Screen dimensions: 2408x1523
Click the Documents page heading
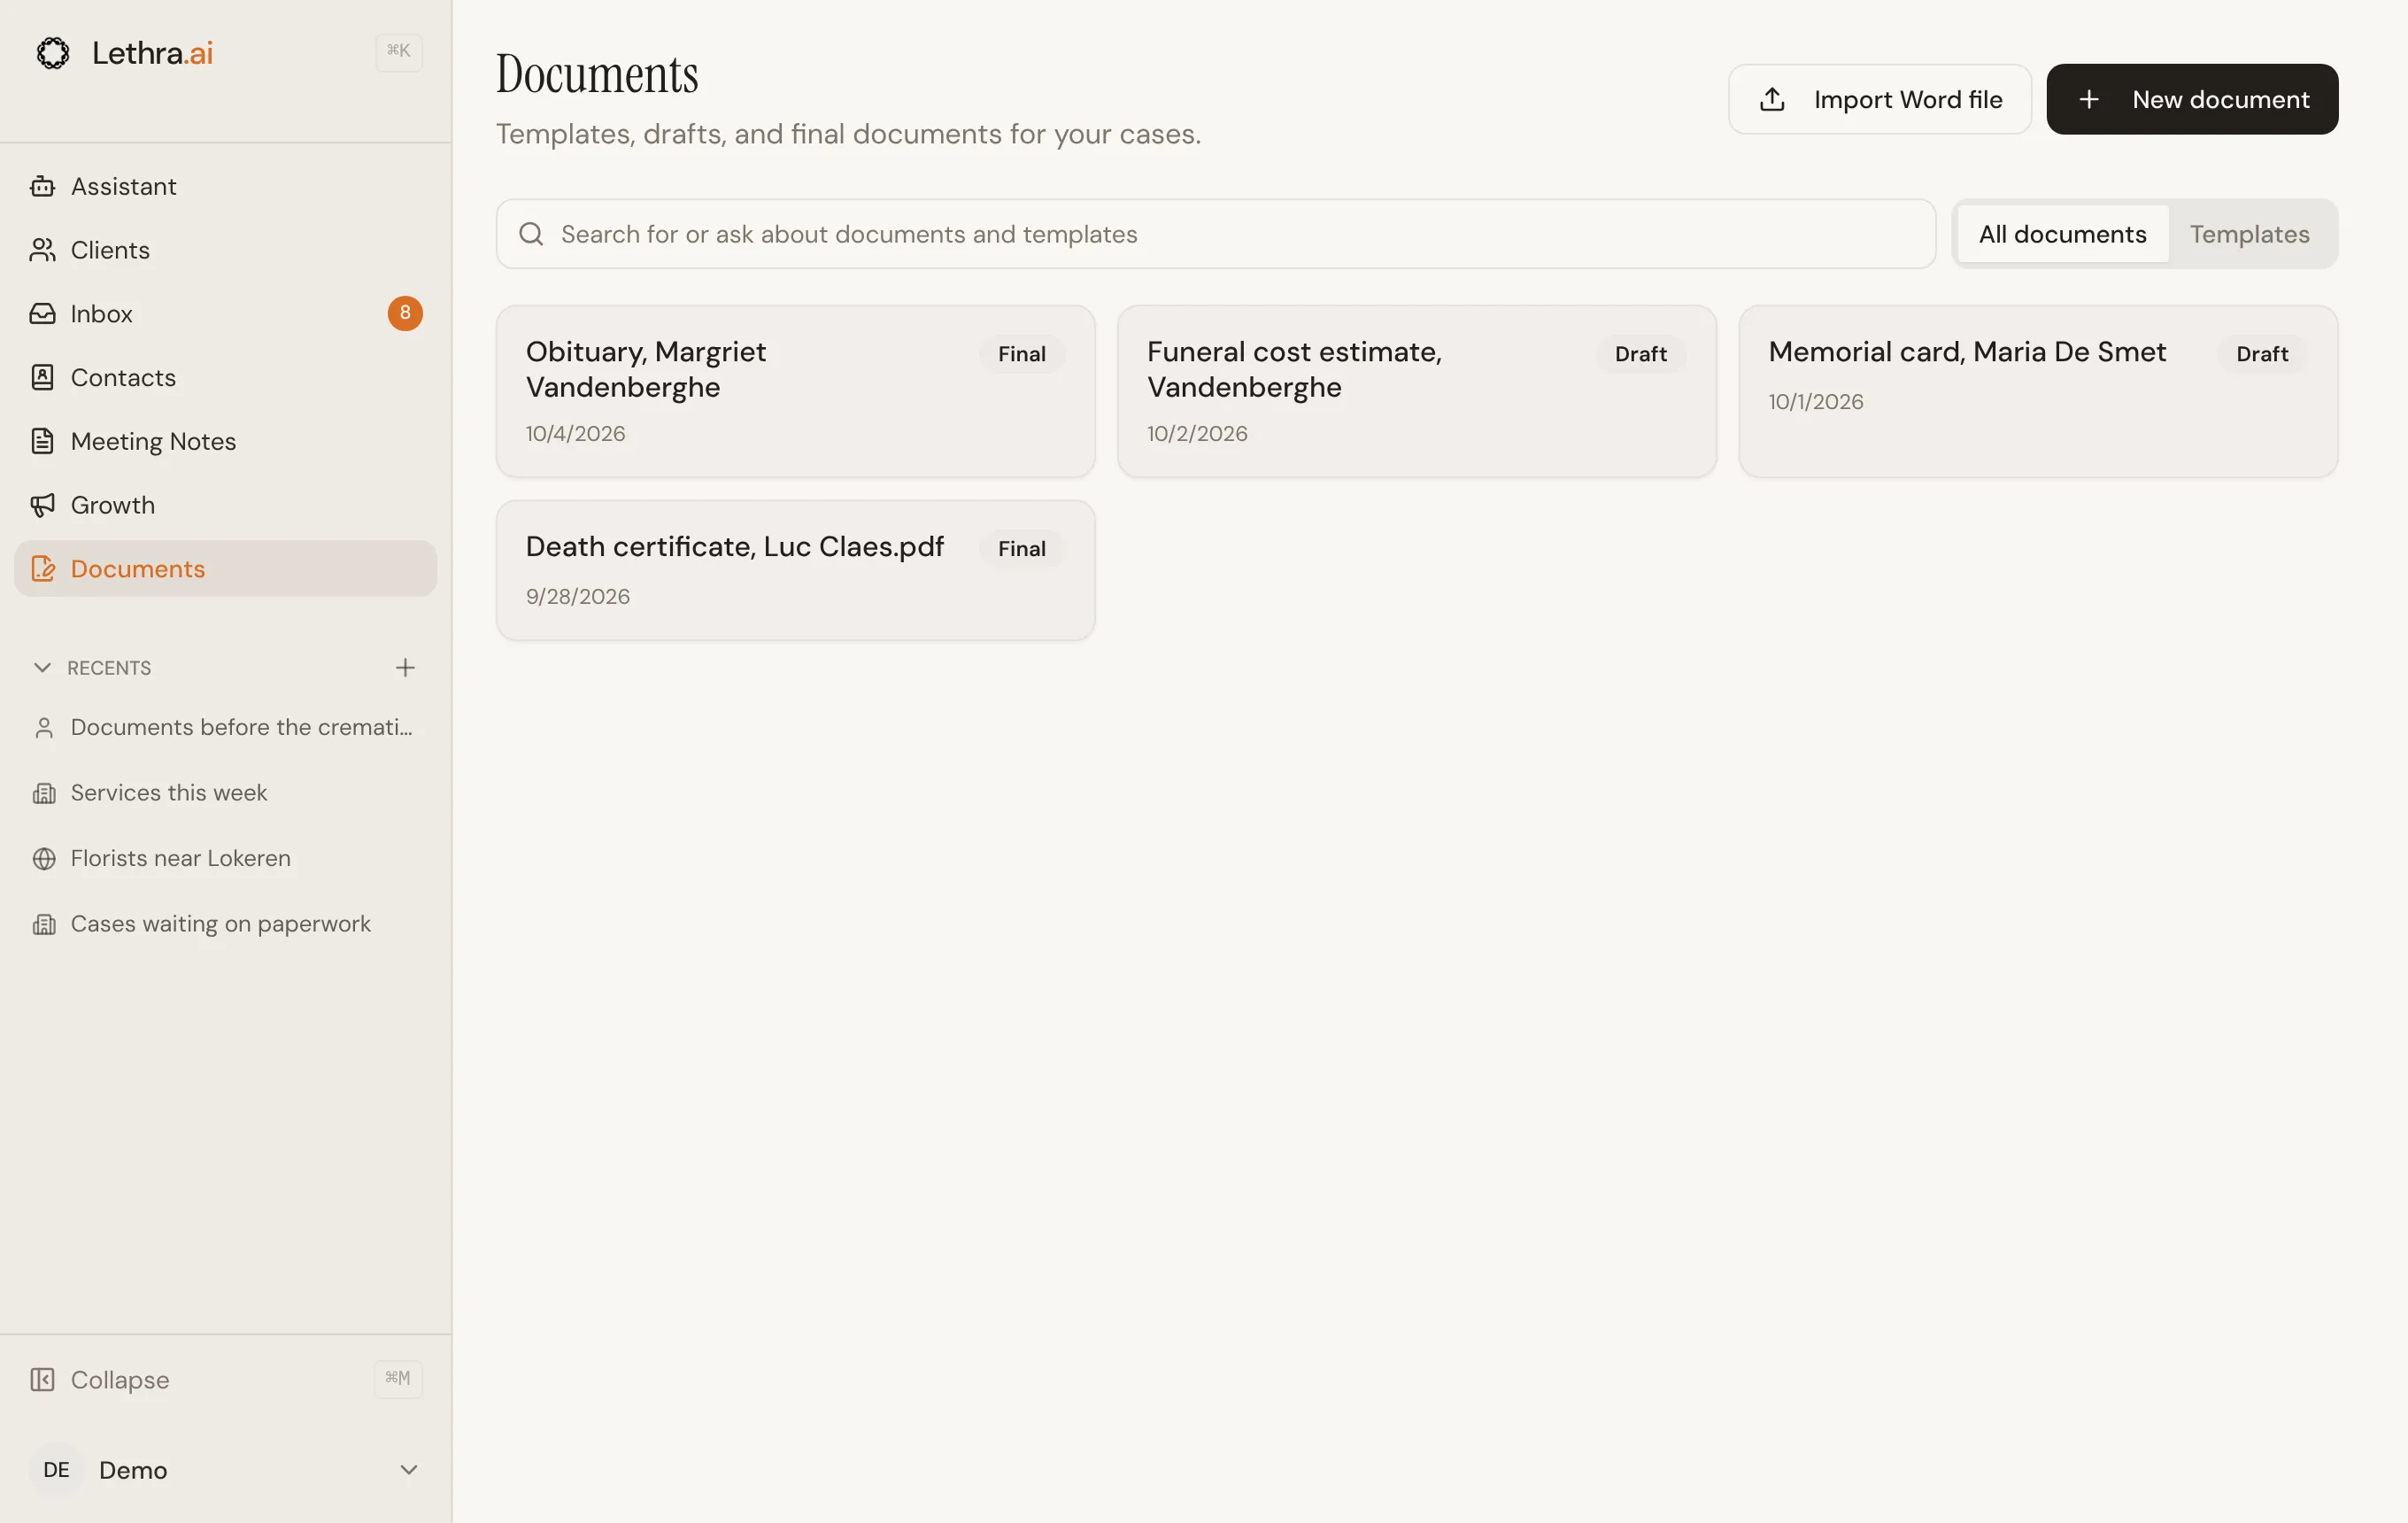(x=597, y=74)
